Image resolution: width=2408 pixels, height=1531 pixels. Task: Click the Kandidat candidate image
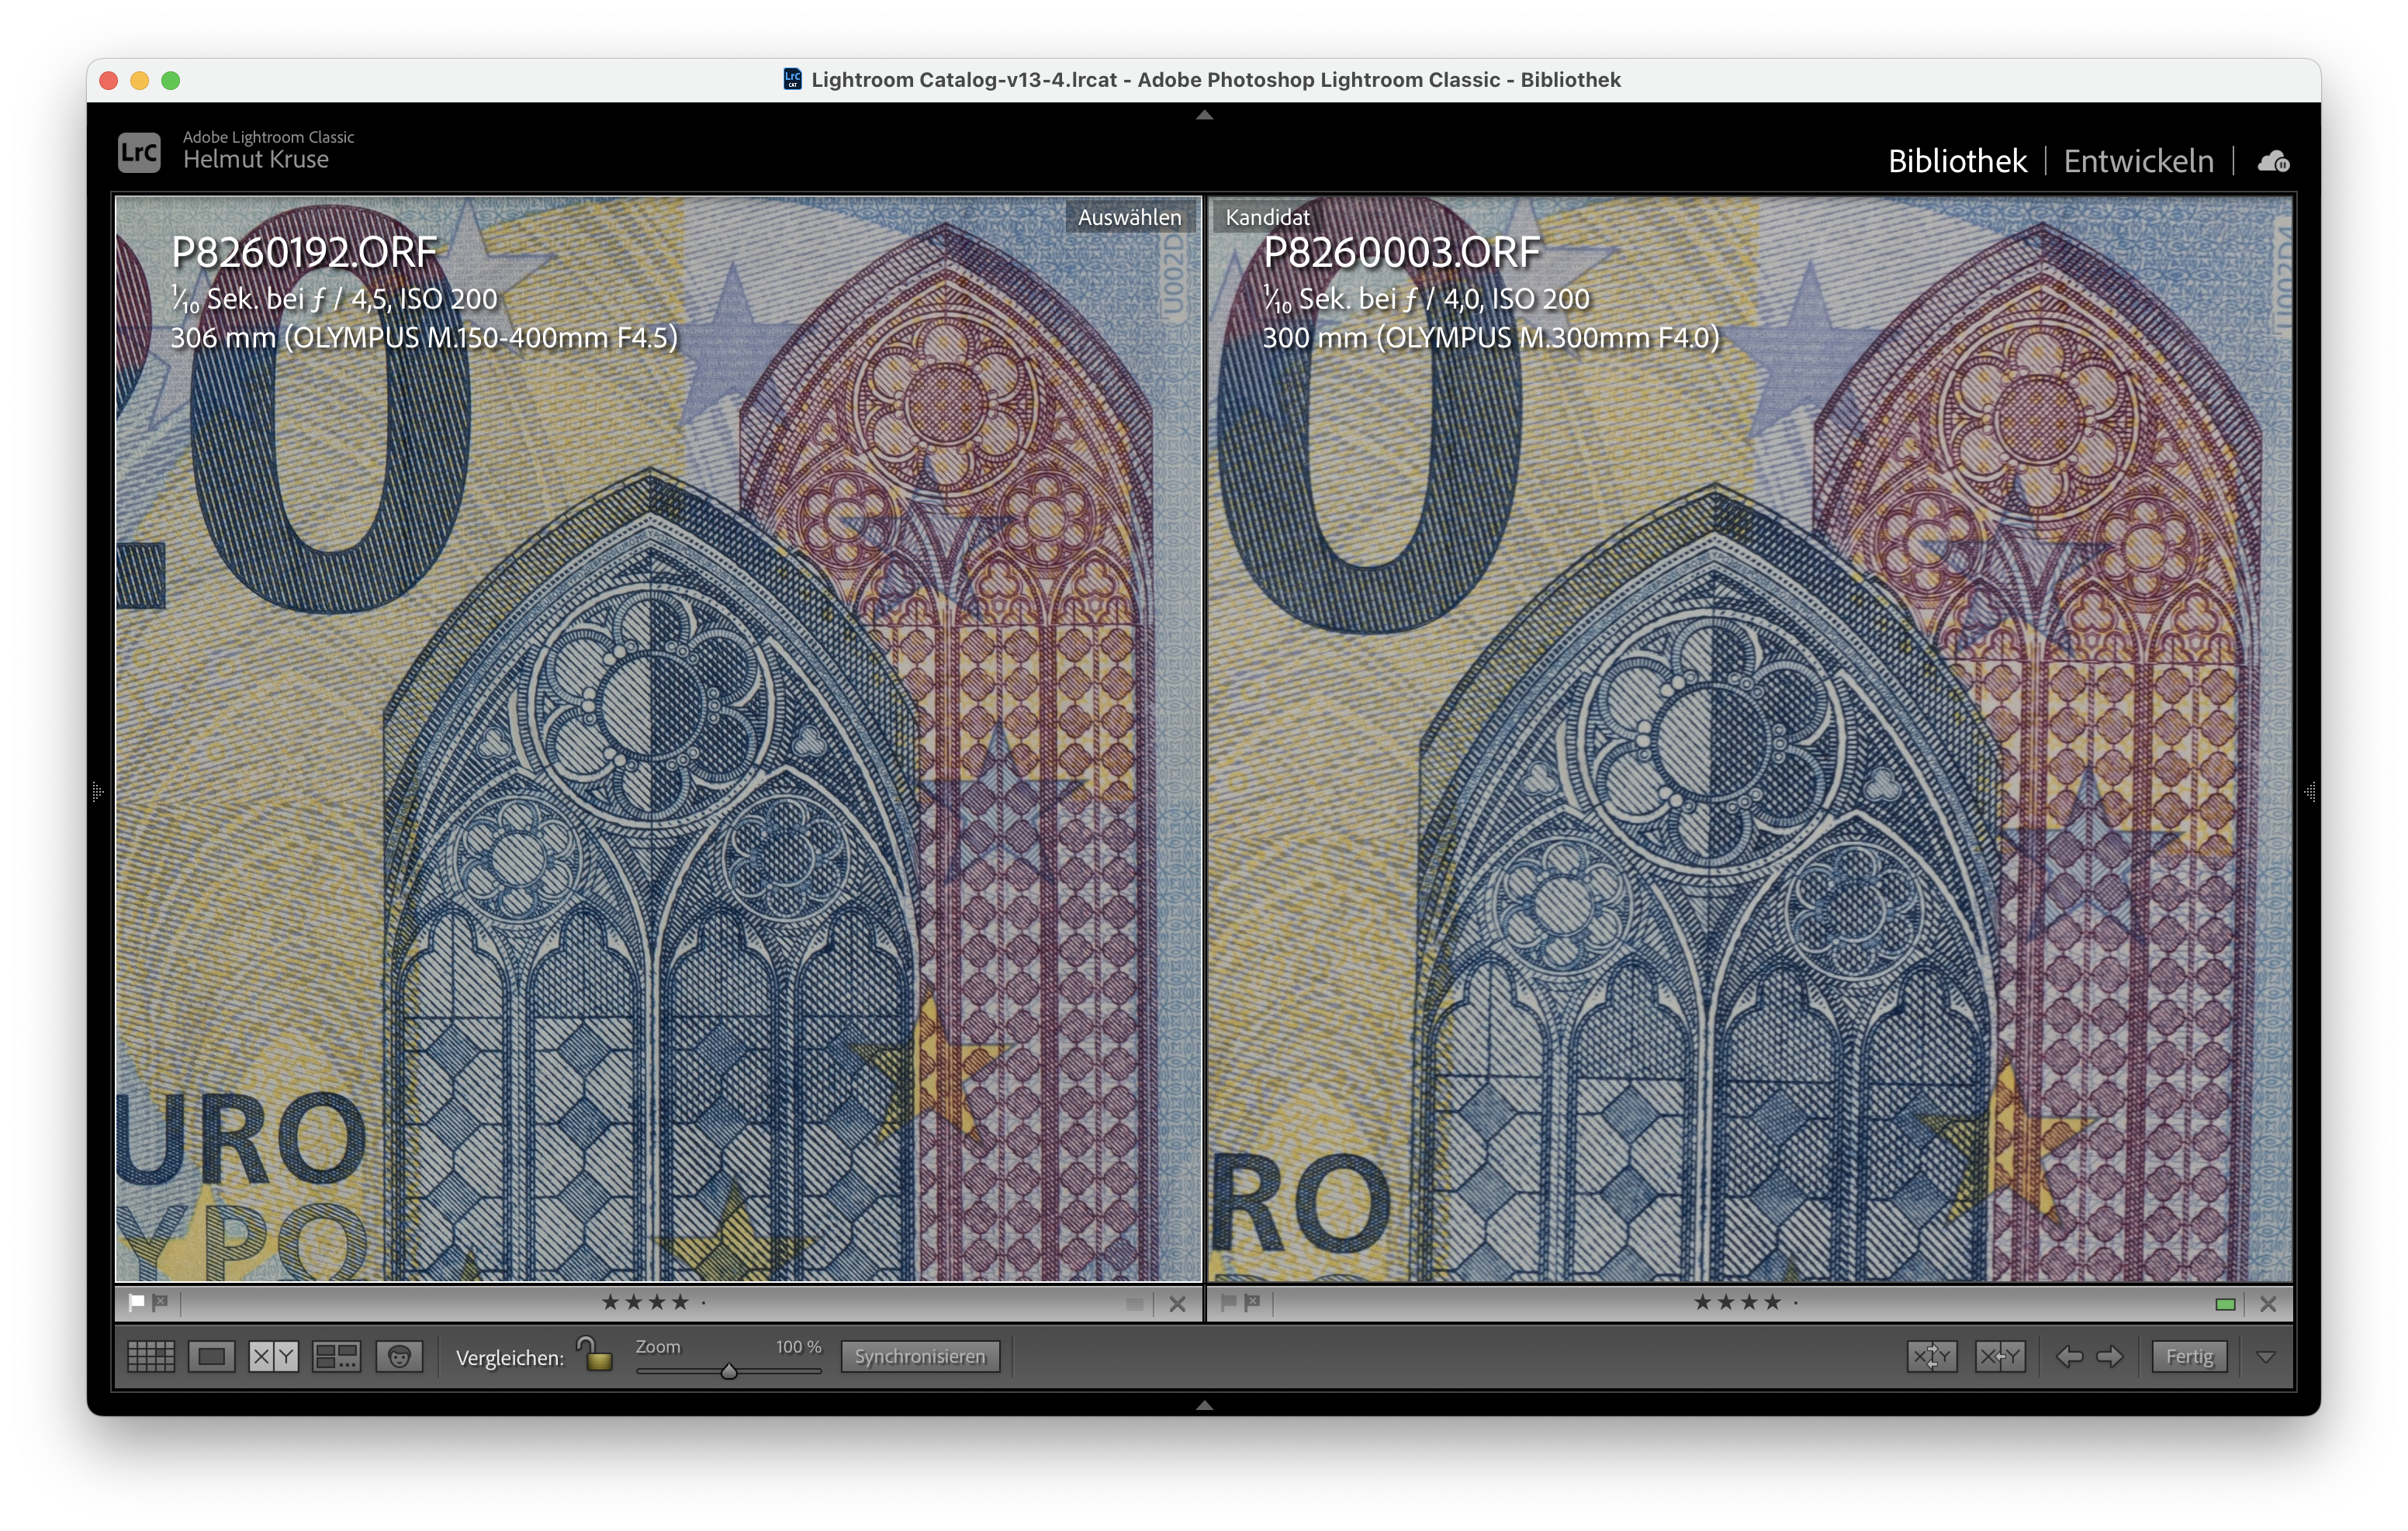tap(1750, 738)
